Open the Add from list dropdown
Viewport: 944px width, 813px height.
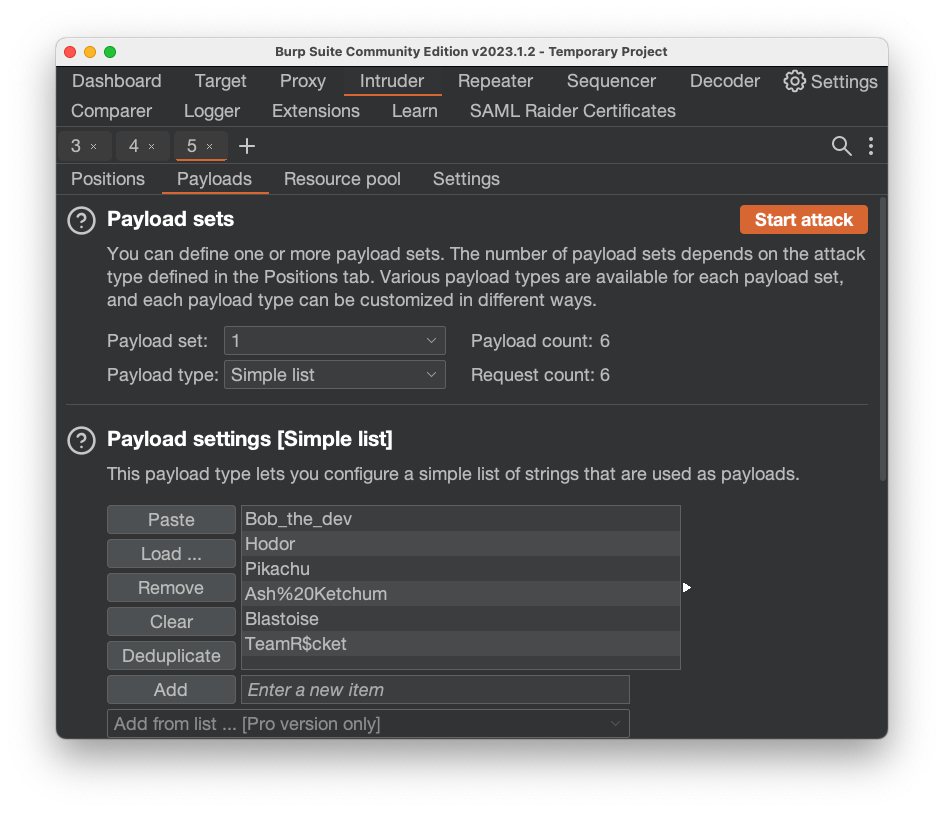pyautogui.click(x=367, y=724)
